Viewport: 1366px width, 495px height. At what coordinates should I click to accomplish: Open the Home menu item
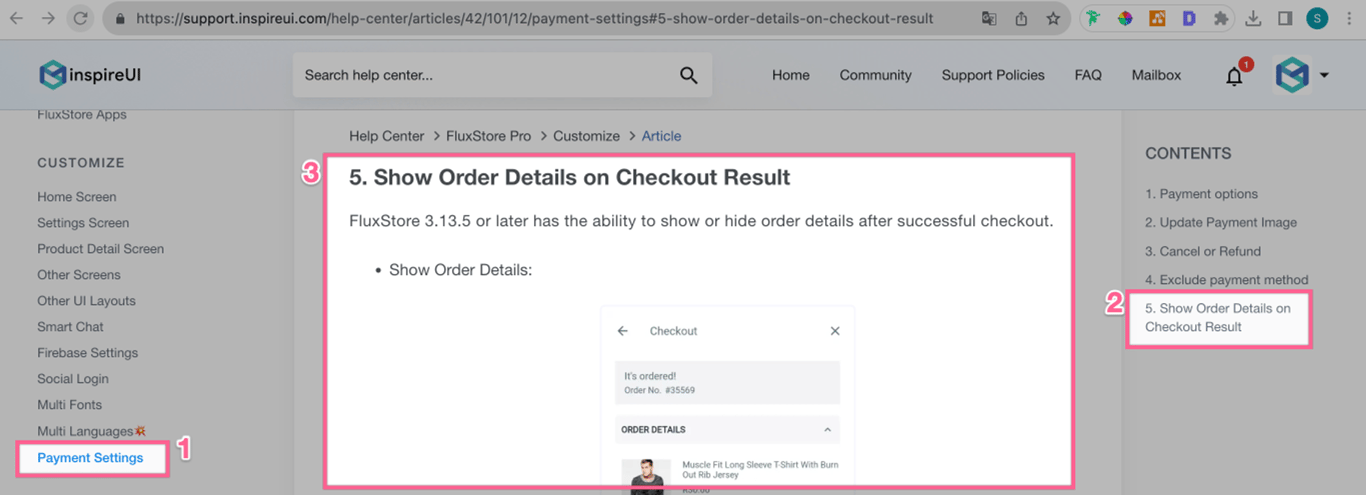[x=791, y=75]
